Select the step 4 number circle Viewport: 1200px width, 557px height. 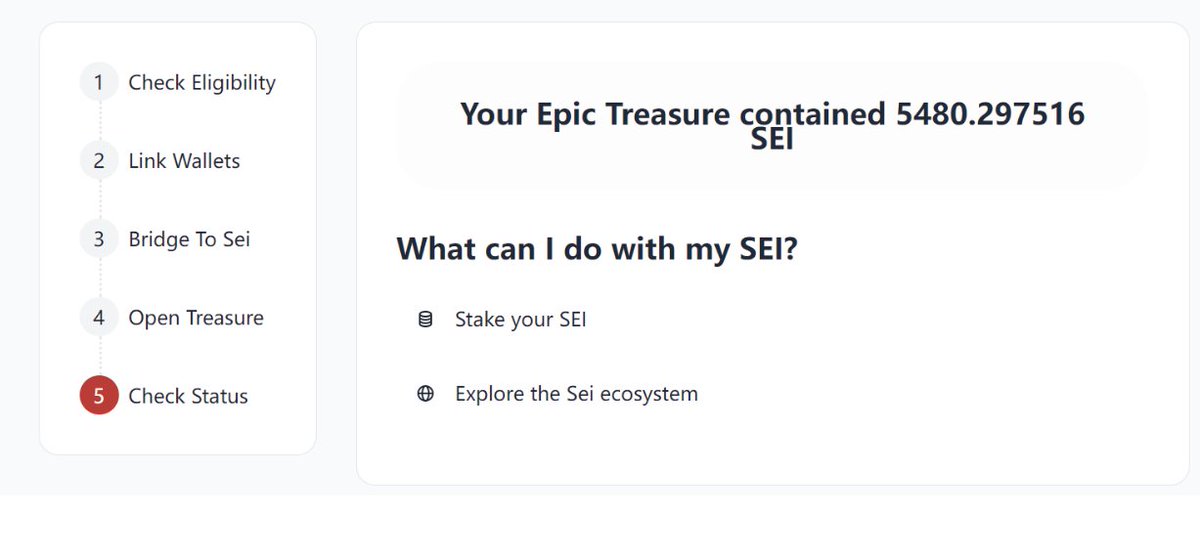(x=99, y=318)
